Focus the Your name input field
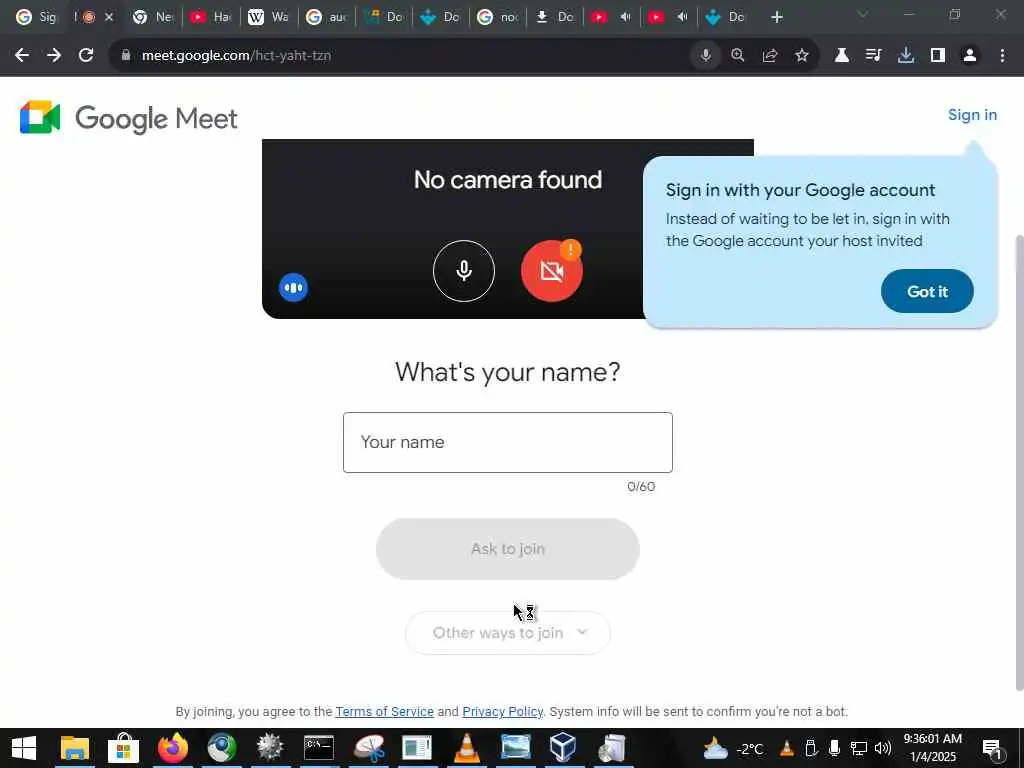Screen dimensions: 1024x768 point(507,442)
